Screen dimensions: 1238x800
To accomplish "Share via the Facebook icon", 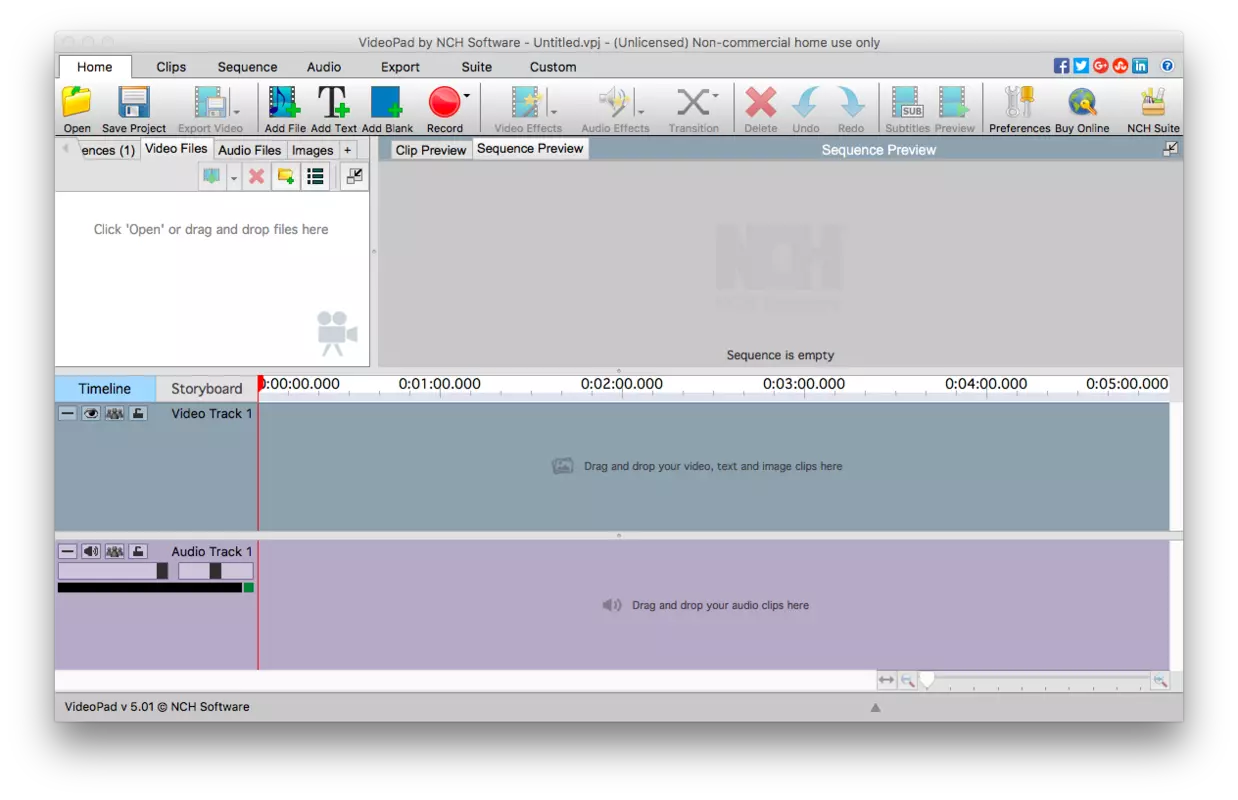I will 1062,66.
